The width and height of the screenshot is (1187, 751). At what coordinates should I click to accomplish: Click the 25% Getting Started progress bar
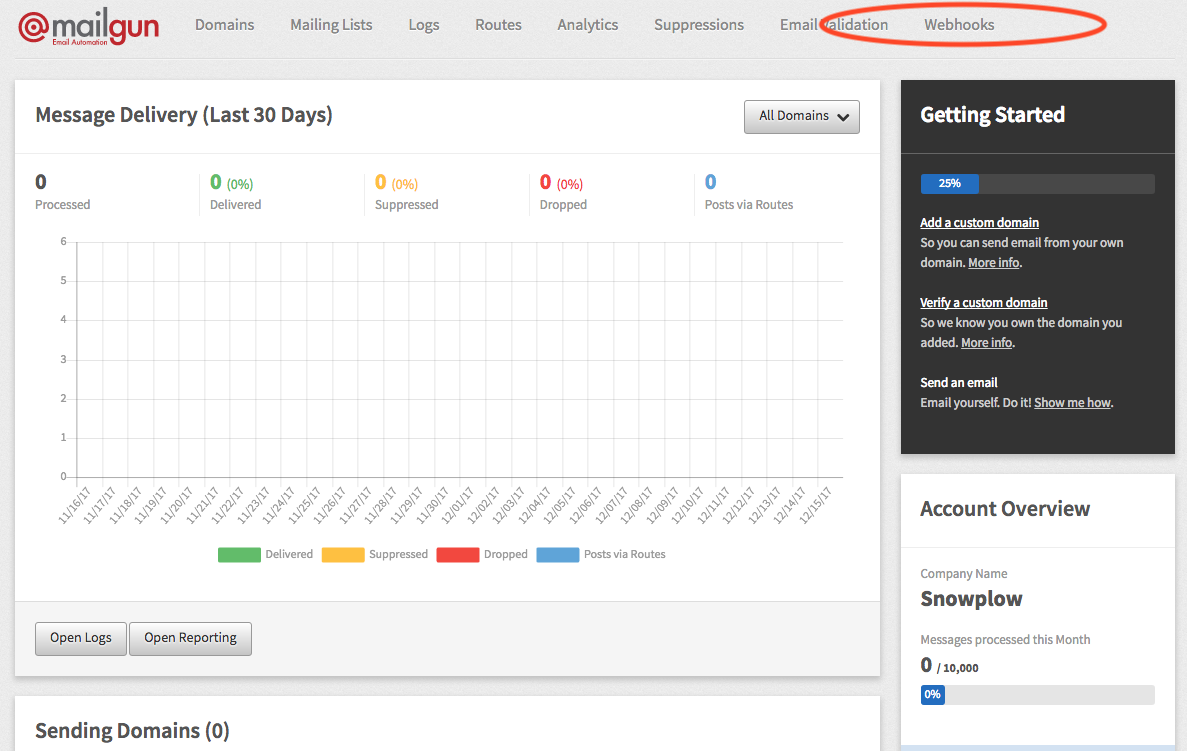click(x=1037, y=184)
